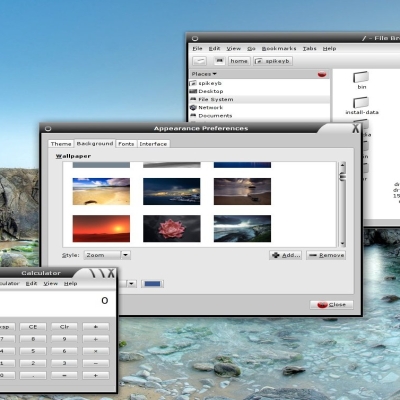
Task: Open Help menu in Calculator
Action: coord(71,283)
